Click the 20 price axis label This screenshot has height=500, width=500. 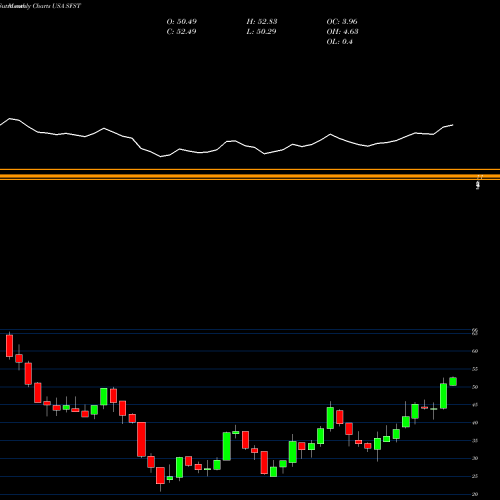[475, 494]
